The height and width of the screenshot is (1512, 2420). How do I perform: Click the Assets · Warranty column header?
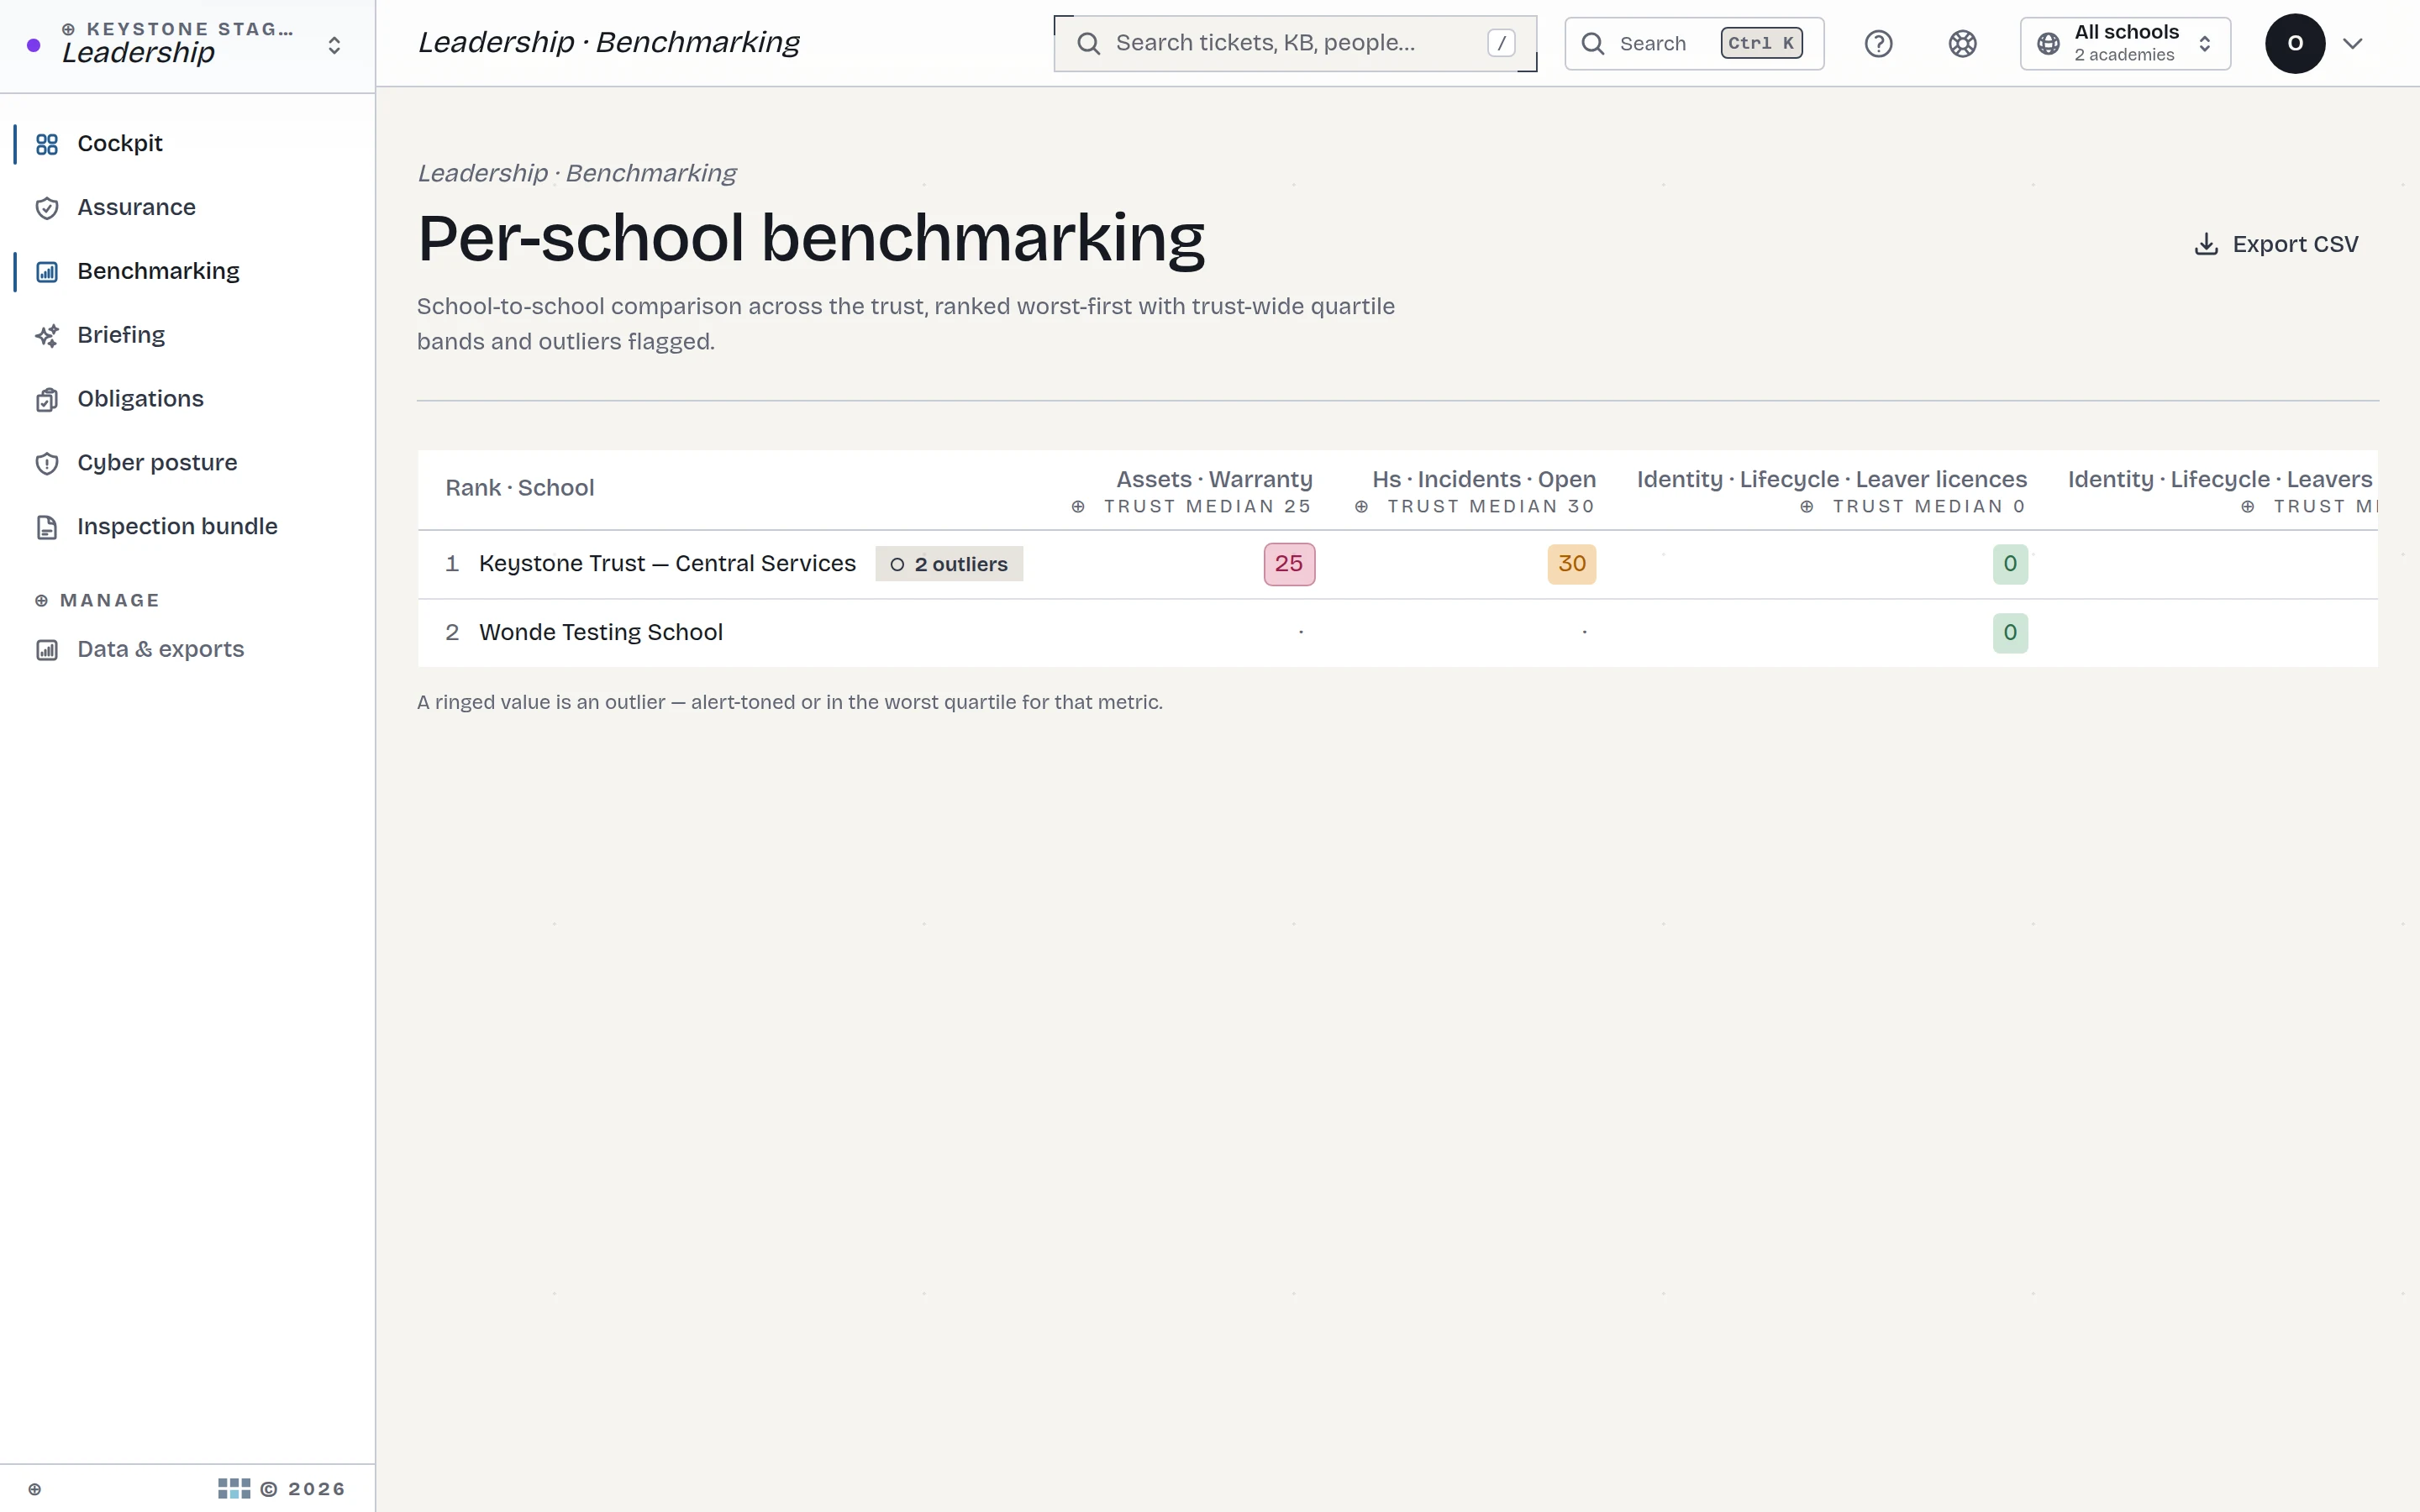(x=1214, y=480)
